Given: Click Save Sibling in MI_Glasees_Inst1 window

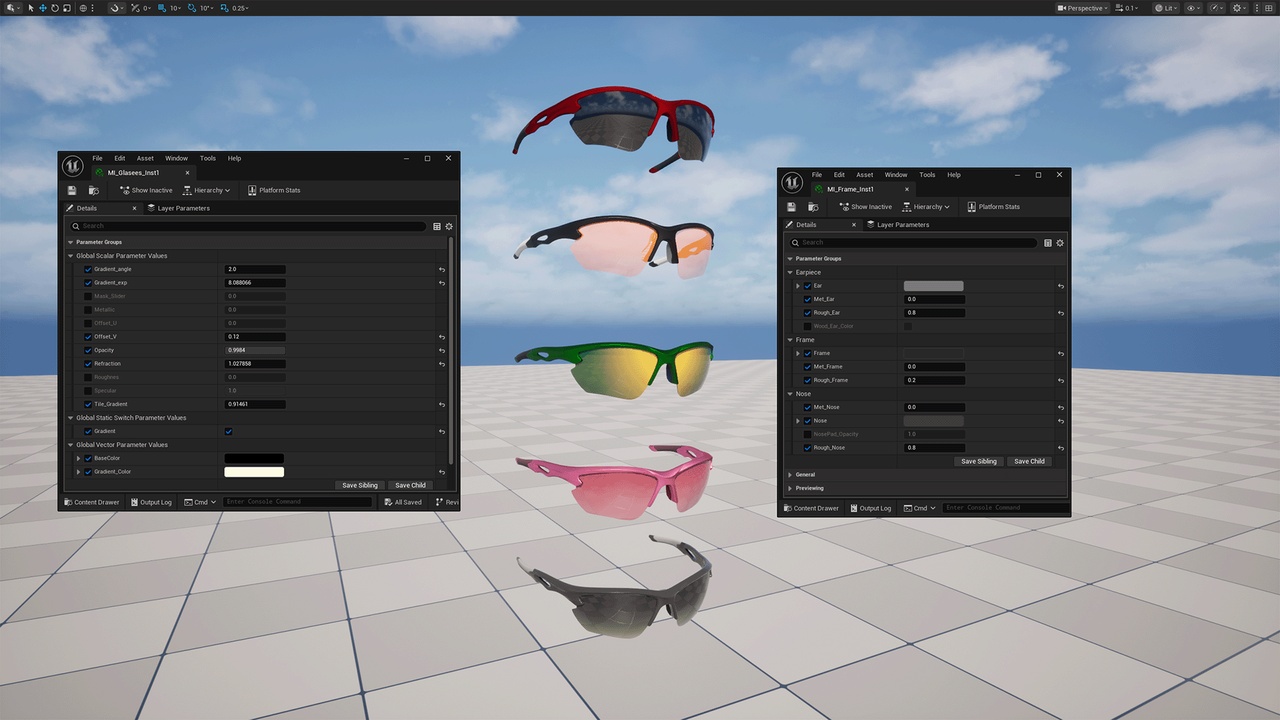Looking at the screenshot, I should [360, 485].
